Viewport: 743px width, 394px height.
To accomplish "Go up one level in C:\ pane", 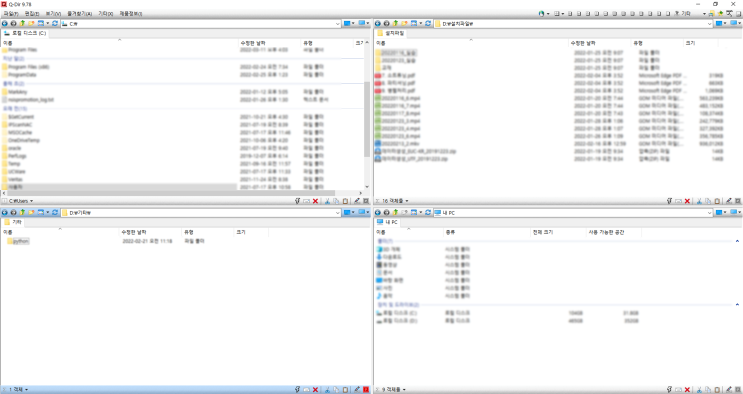I will coord(22,23).
